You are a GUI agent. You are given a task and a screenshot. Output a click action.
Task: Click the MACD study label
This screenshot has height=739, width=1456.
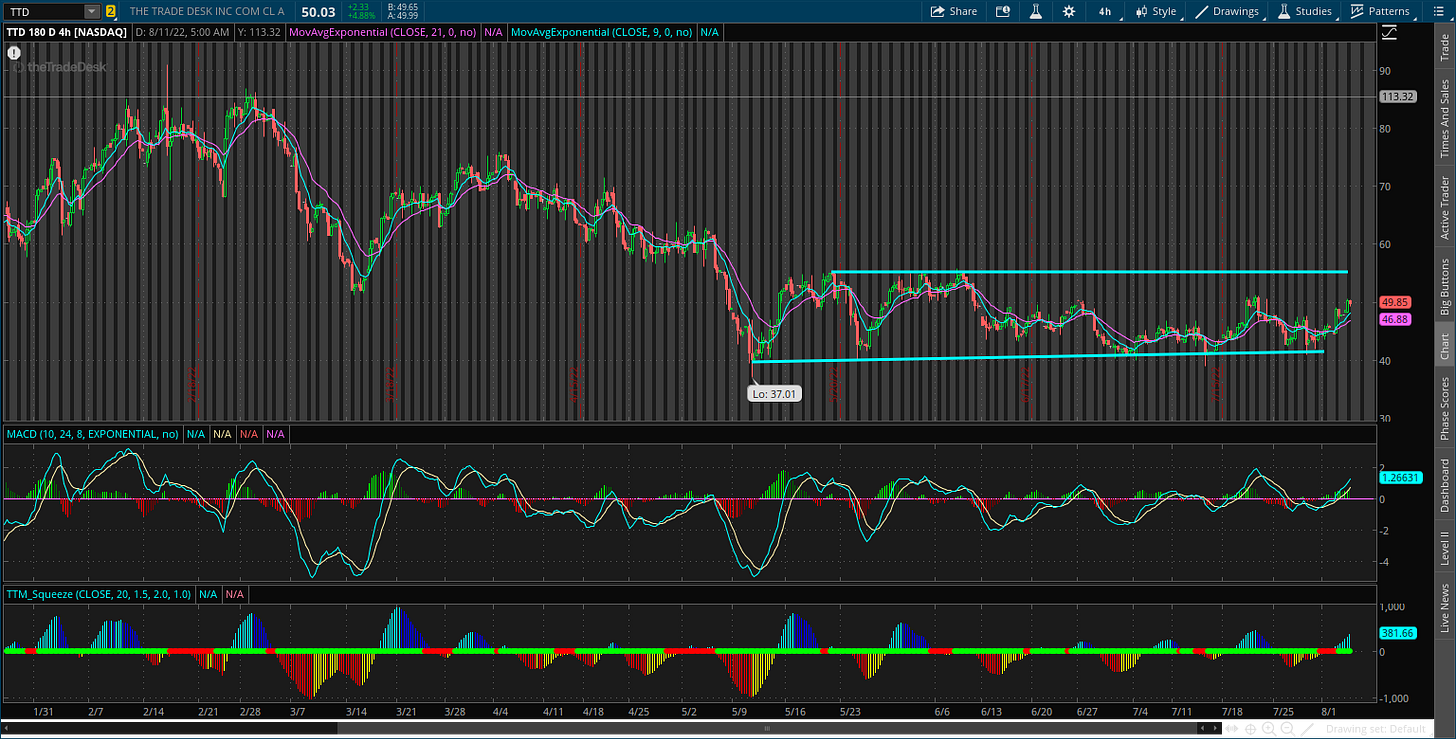91,434
